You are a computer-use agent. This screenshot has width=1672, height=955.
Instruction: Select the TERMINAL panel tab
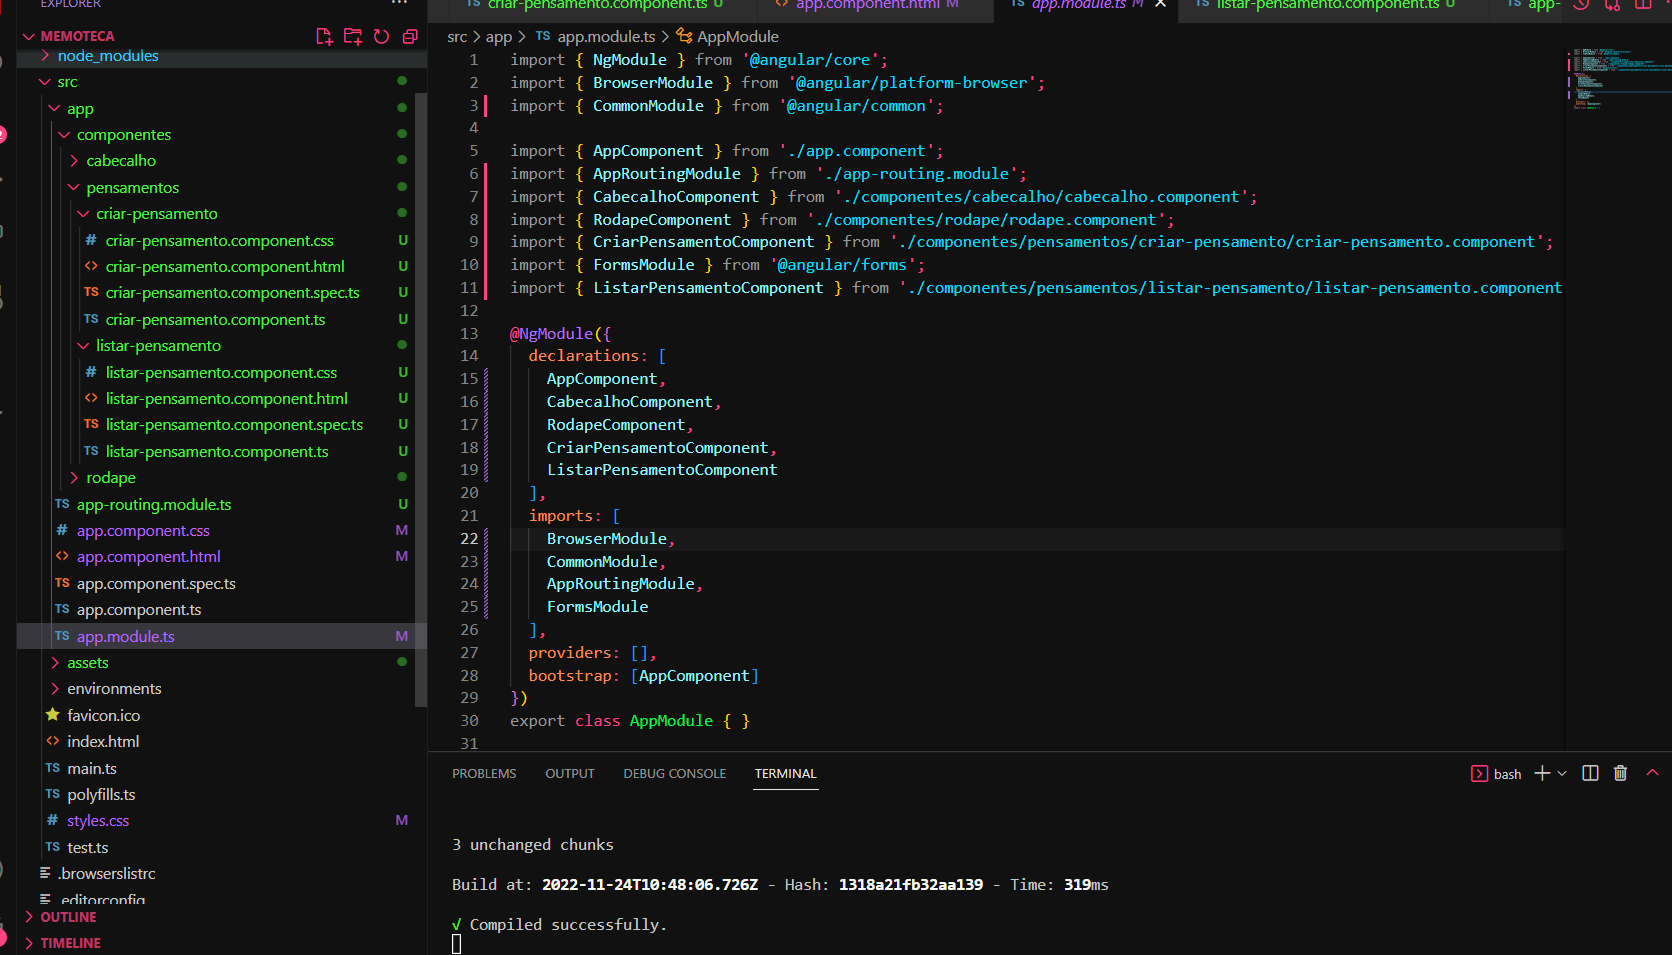[x=786, y=774]
